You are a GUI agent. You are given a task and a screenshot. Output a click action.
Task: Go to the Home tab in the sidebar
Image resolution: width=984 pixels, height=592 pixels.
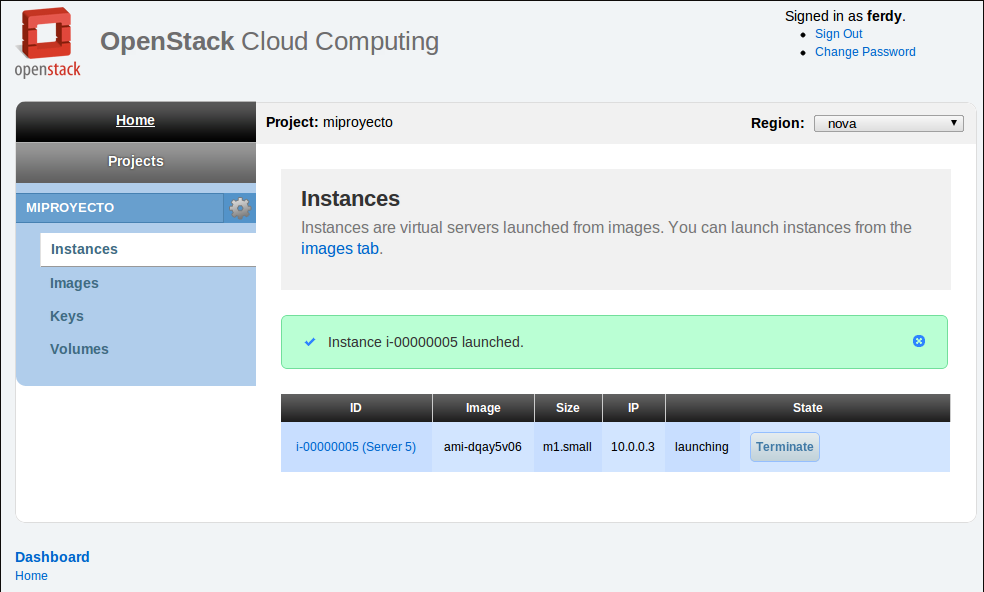pyautogui.click(x=136, y=121)
